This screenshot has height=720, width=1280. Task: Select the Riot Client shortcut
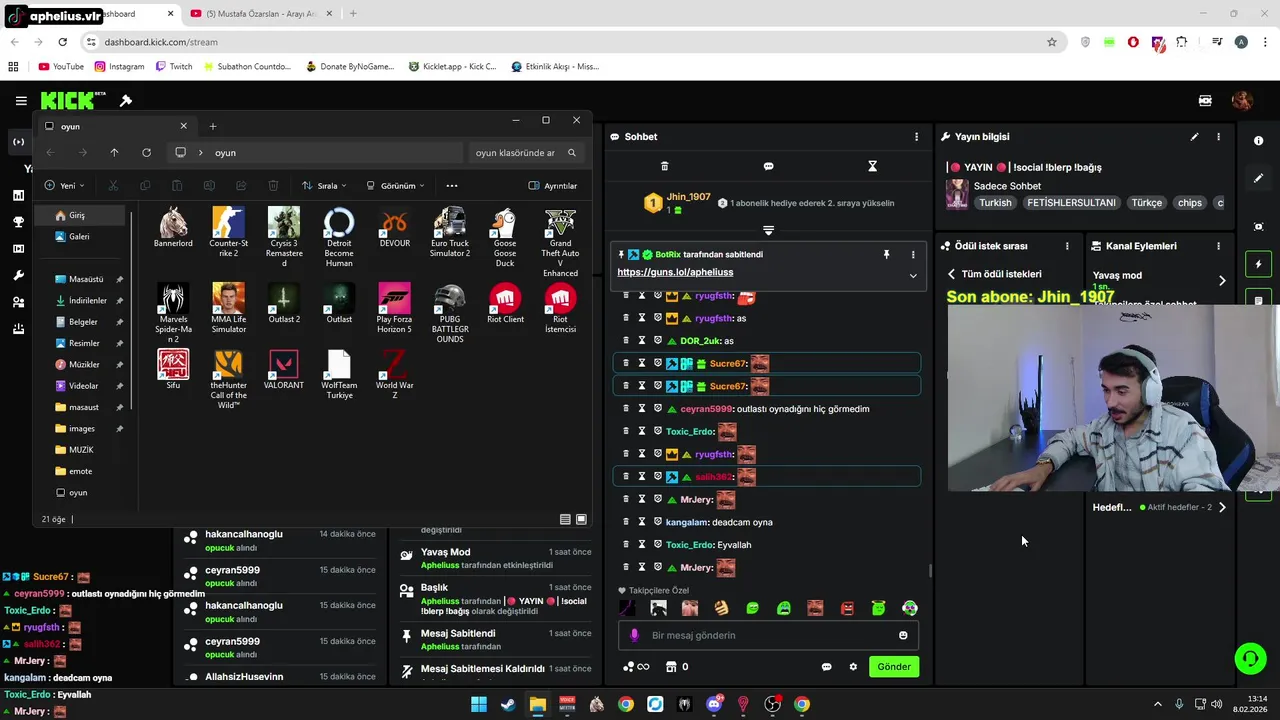pos(505,304)
